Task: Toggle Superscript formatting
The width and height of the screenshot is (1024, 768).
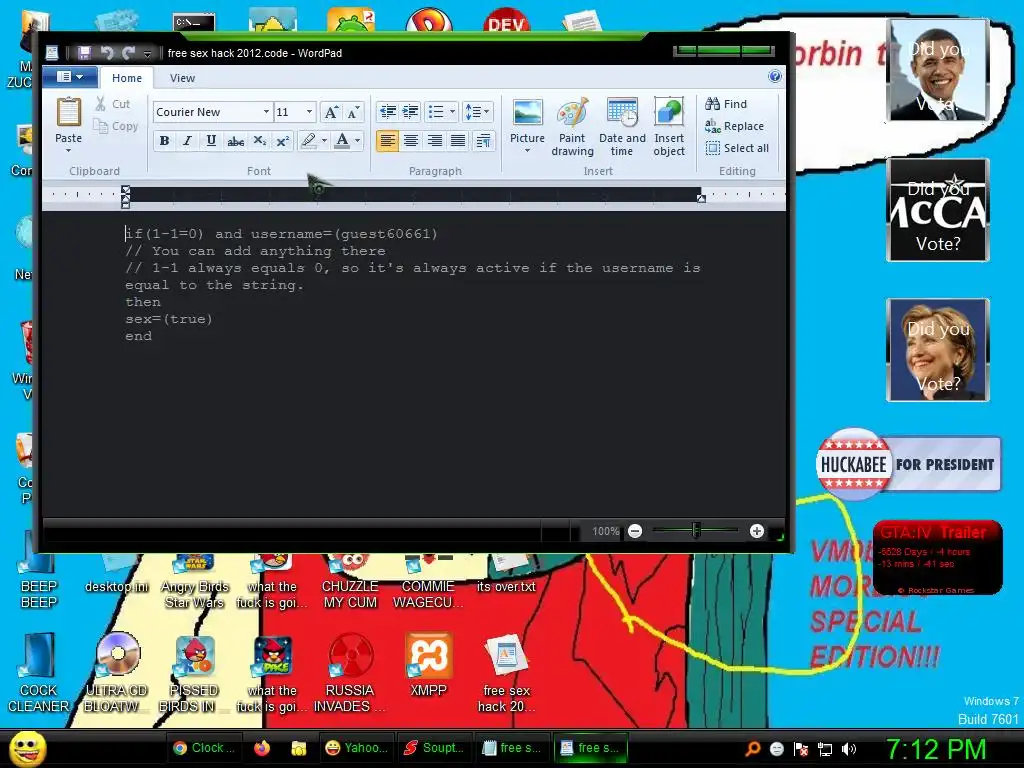Action: click(282, 140)
